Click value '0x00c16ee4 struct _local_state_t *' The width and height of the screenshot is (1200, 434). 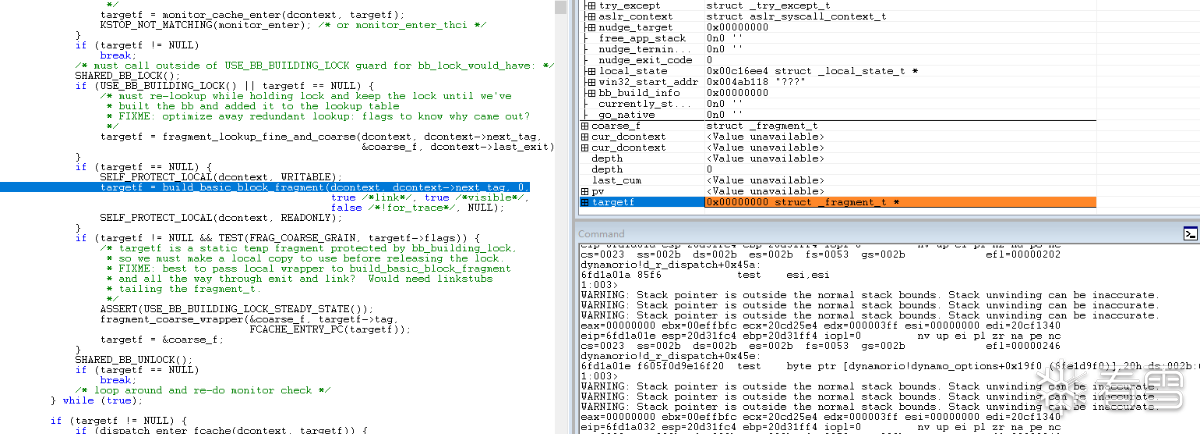pos(812,71)
